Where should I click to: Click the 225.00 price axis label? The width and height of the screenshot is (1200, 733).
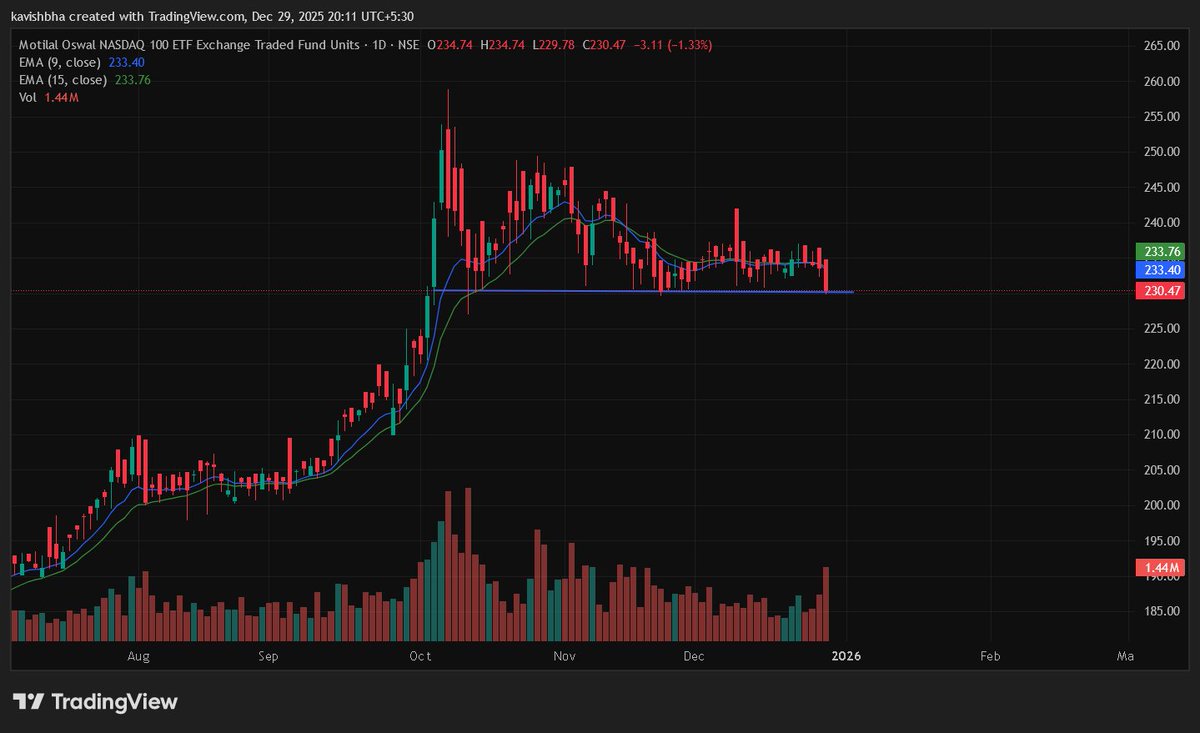point(1162,328)
